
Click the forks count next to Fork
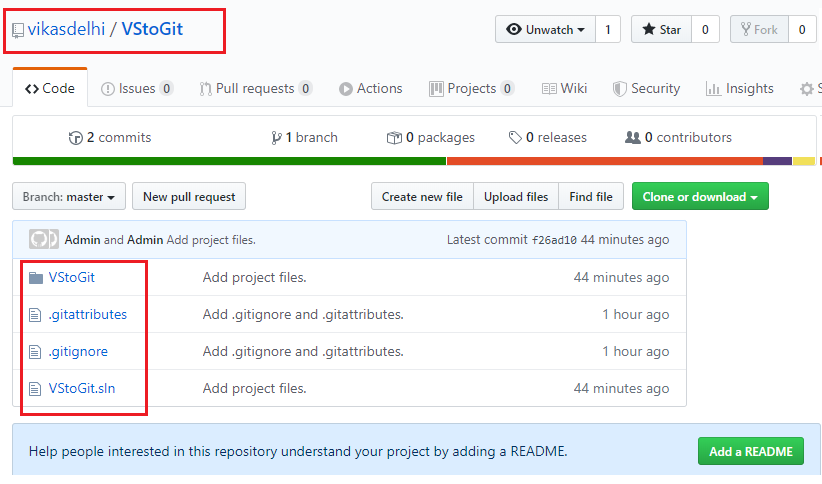tap(802, 29)
